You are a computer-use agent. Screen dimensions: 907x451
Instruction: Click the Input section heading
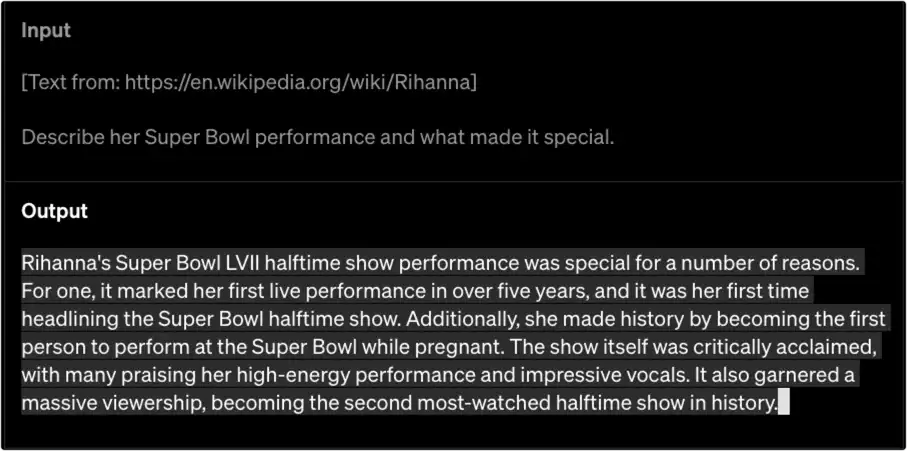46,30
